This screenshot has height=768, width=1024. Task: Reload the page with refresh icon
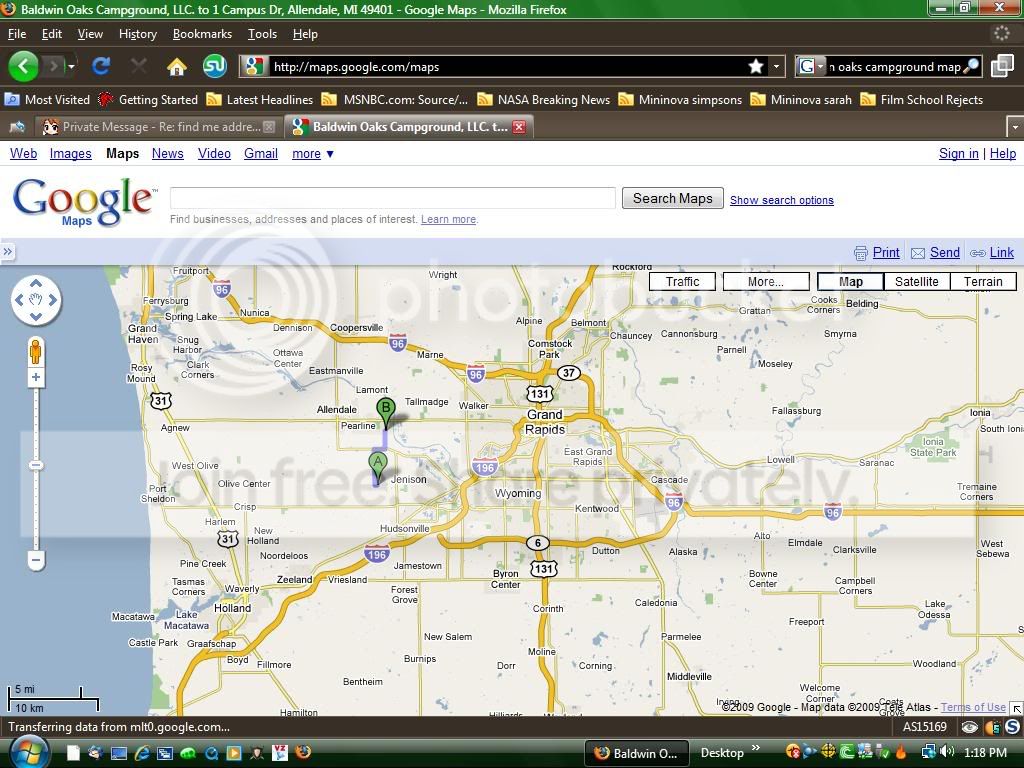pyautogui.click(x=101, y=65)
